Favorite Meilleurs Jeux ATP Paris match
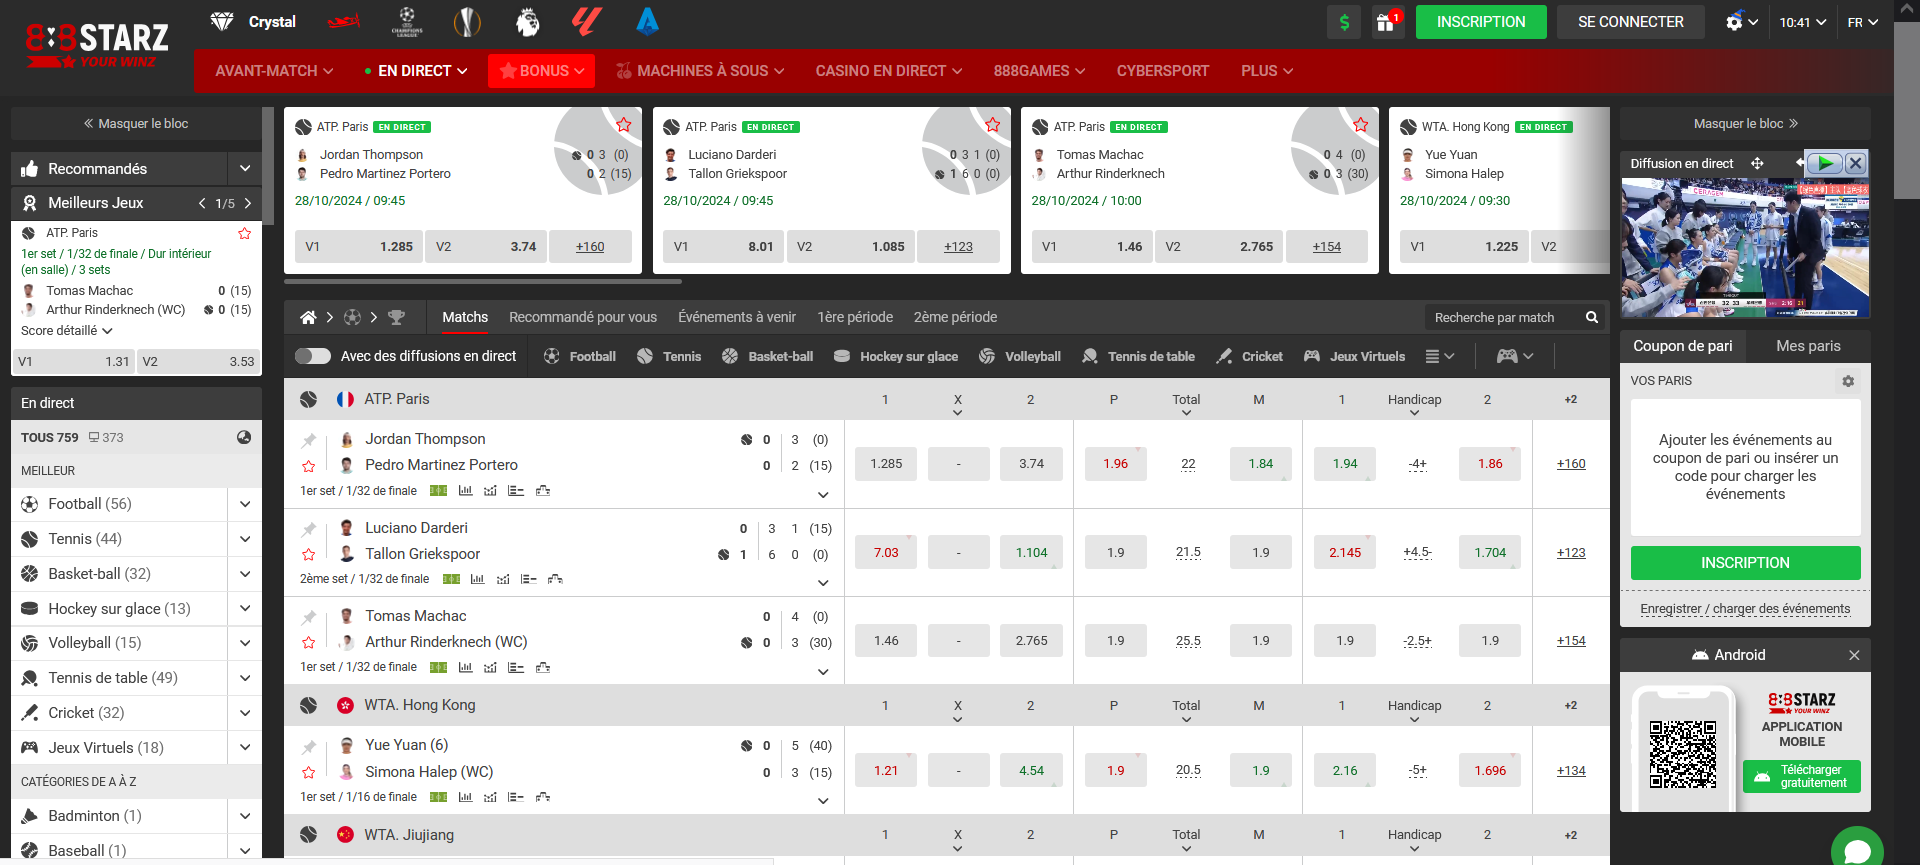1920x865 pixels. [244, 233]
